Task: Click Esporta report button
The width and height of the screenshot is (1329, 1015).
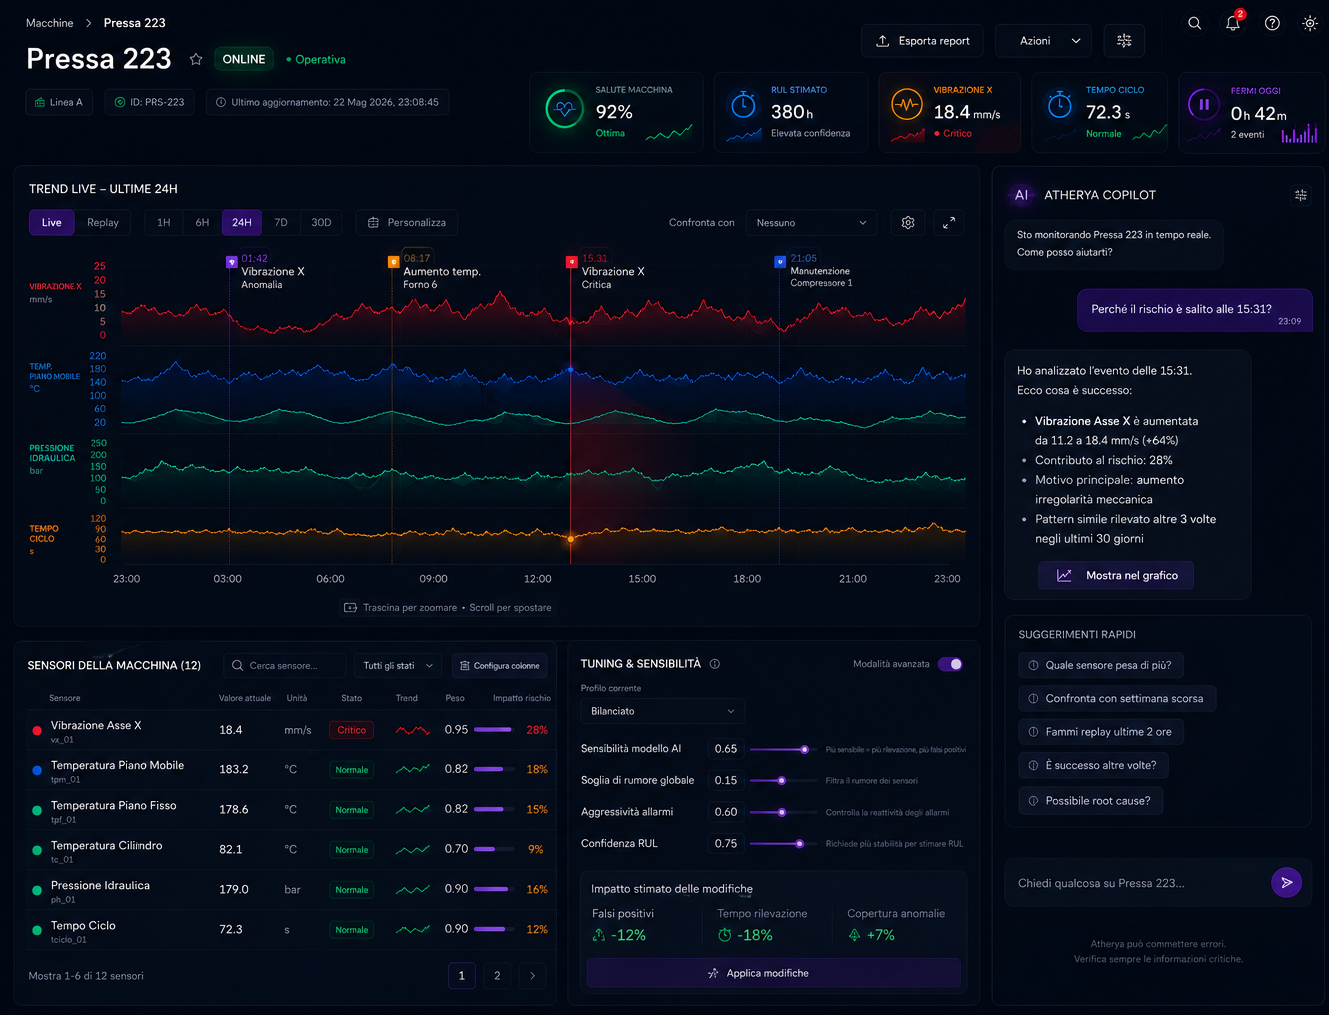Action: point(923,41)
